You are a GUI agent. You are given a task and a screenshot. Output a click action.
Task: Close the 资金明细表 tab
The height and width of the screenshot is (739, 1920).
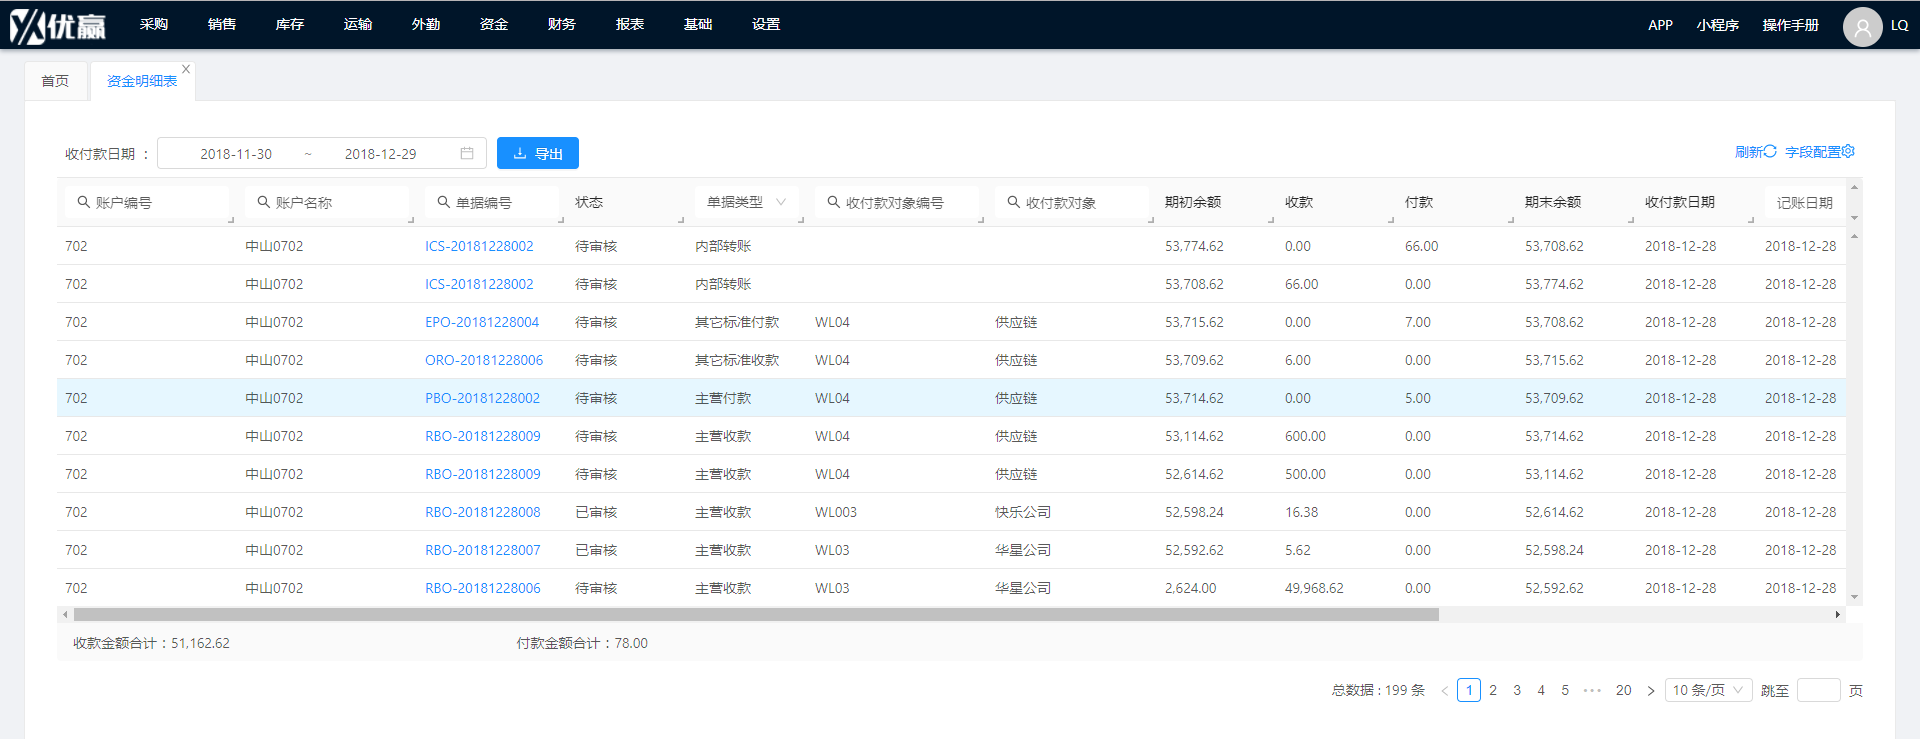click(x=186, y=69)
